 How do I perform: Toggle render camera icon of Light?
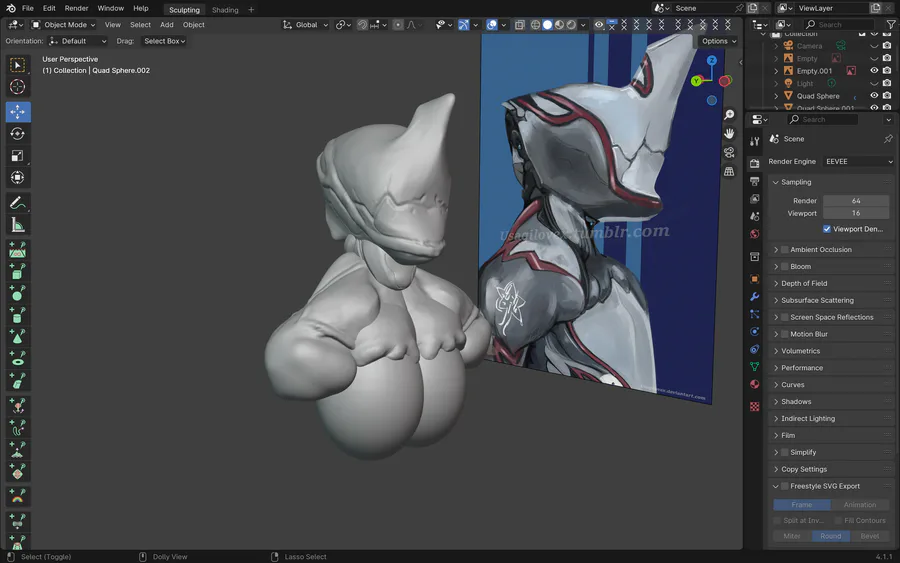tap(887, 83)
